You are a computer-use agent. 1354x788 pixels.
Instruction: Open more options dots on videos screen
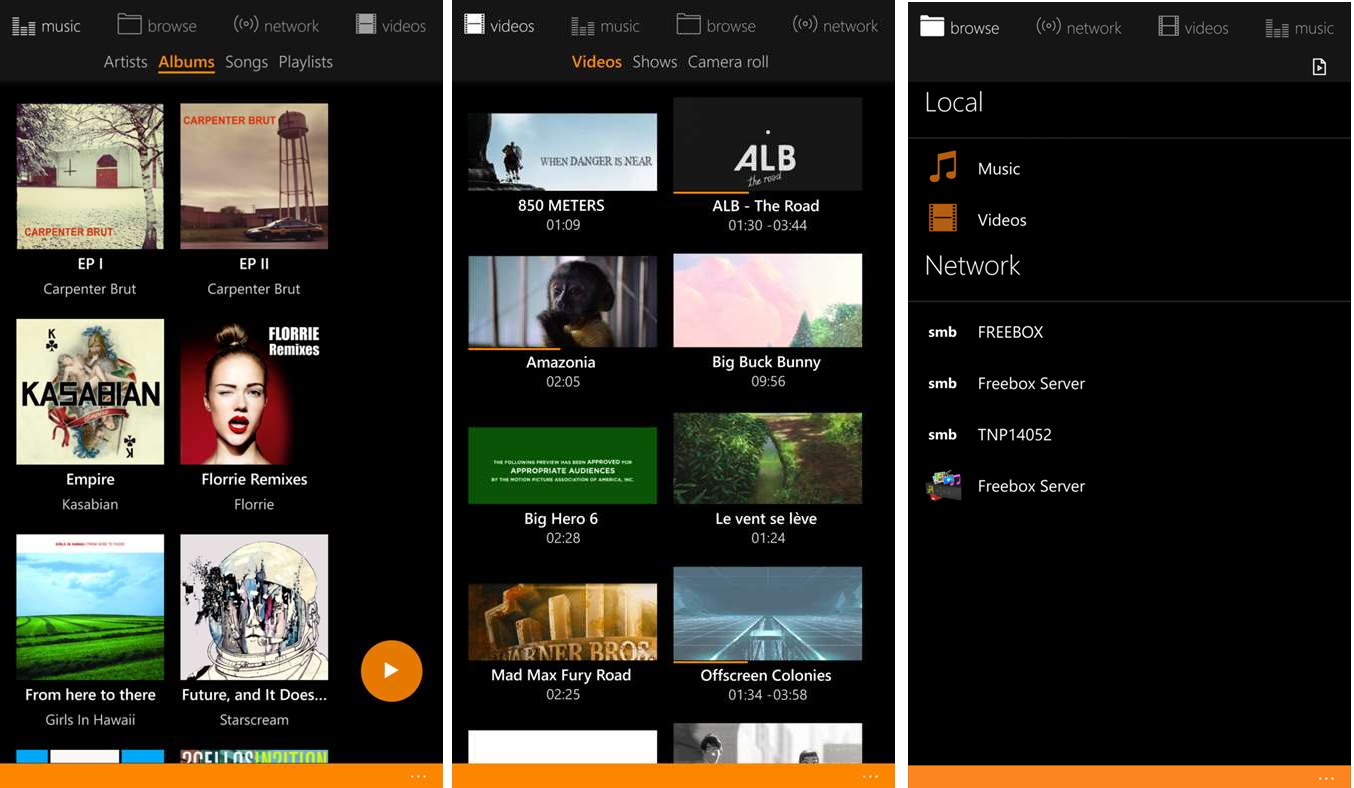[870, 777]
